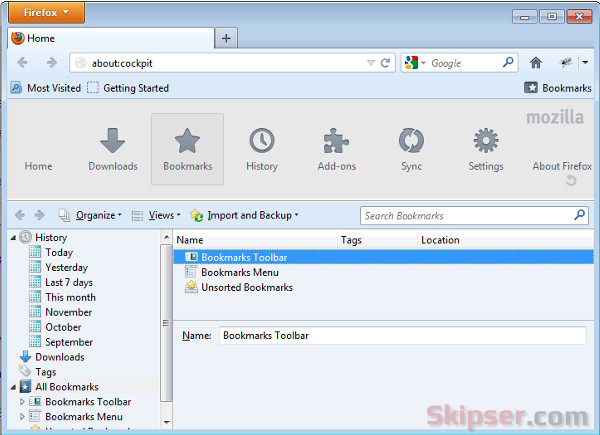Select Unsorted Bookmarks row in list
Screen dimensions: 600x435
383,287
